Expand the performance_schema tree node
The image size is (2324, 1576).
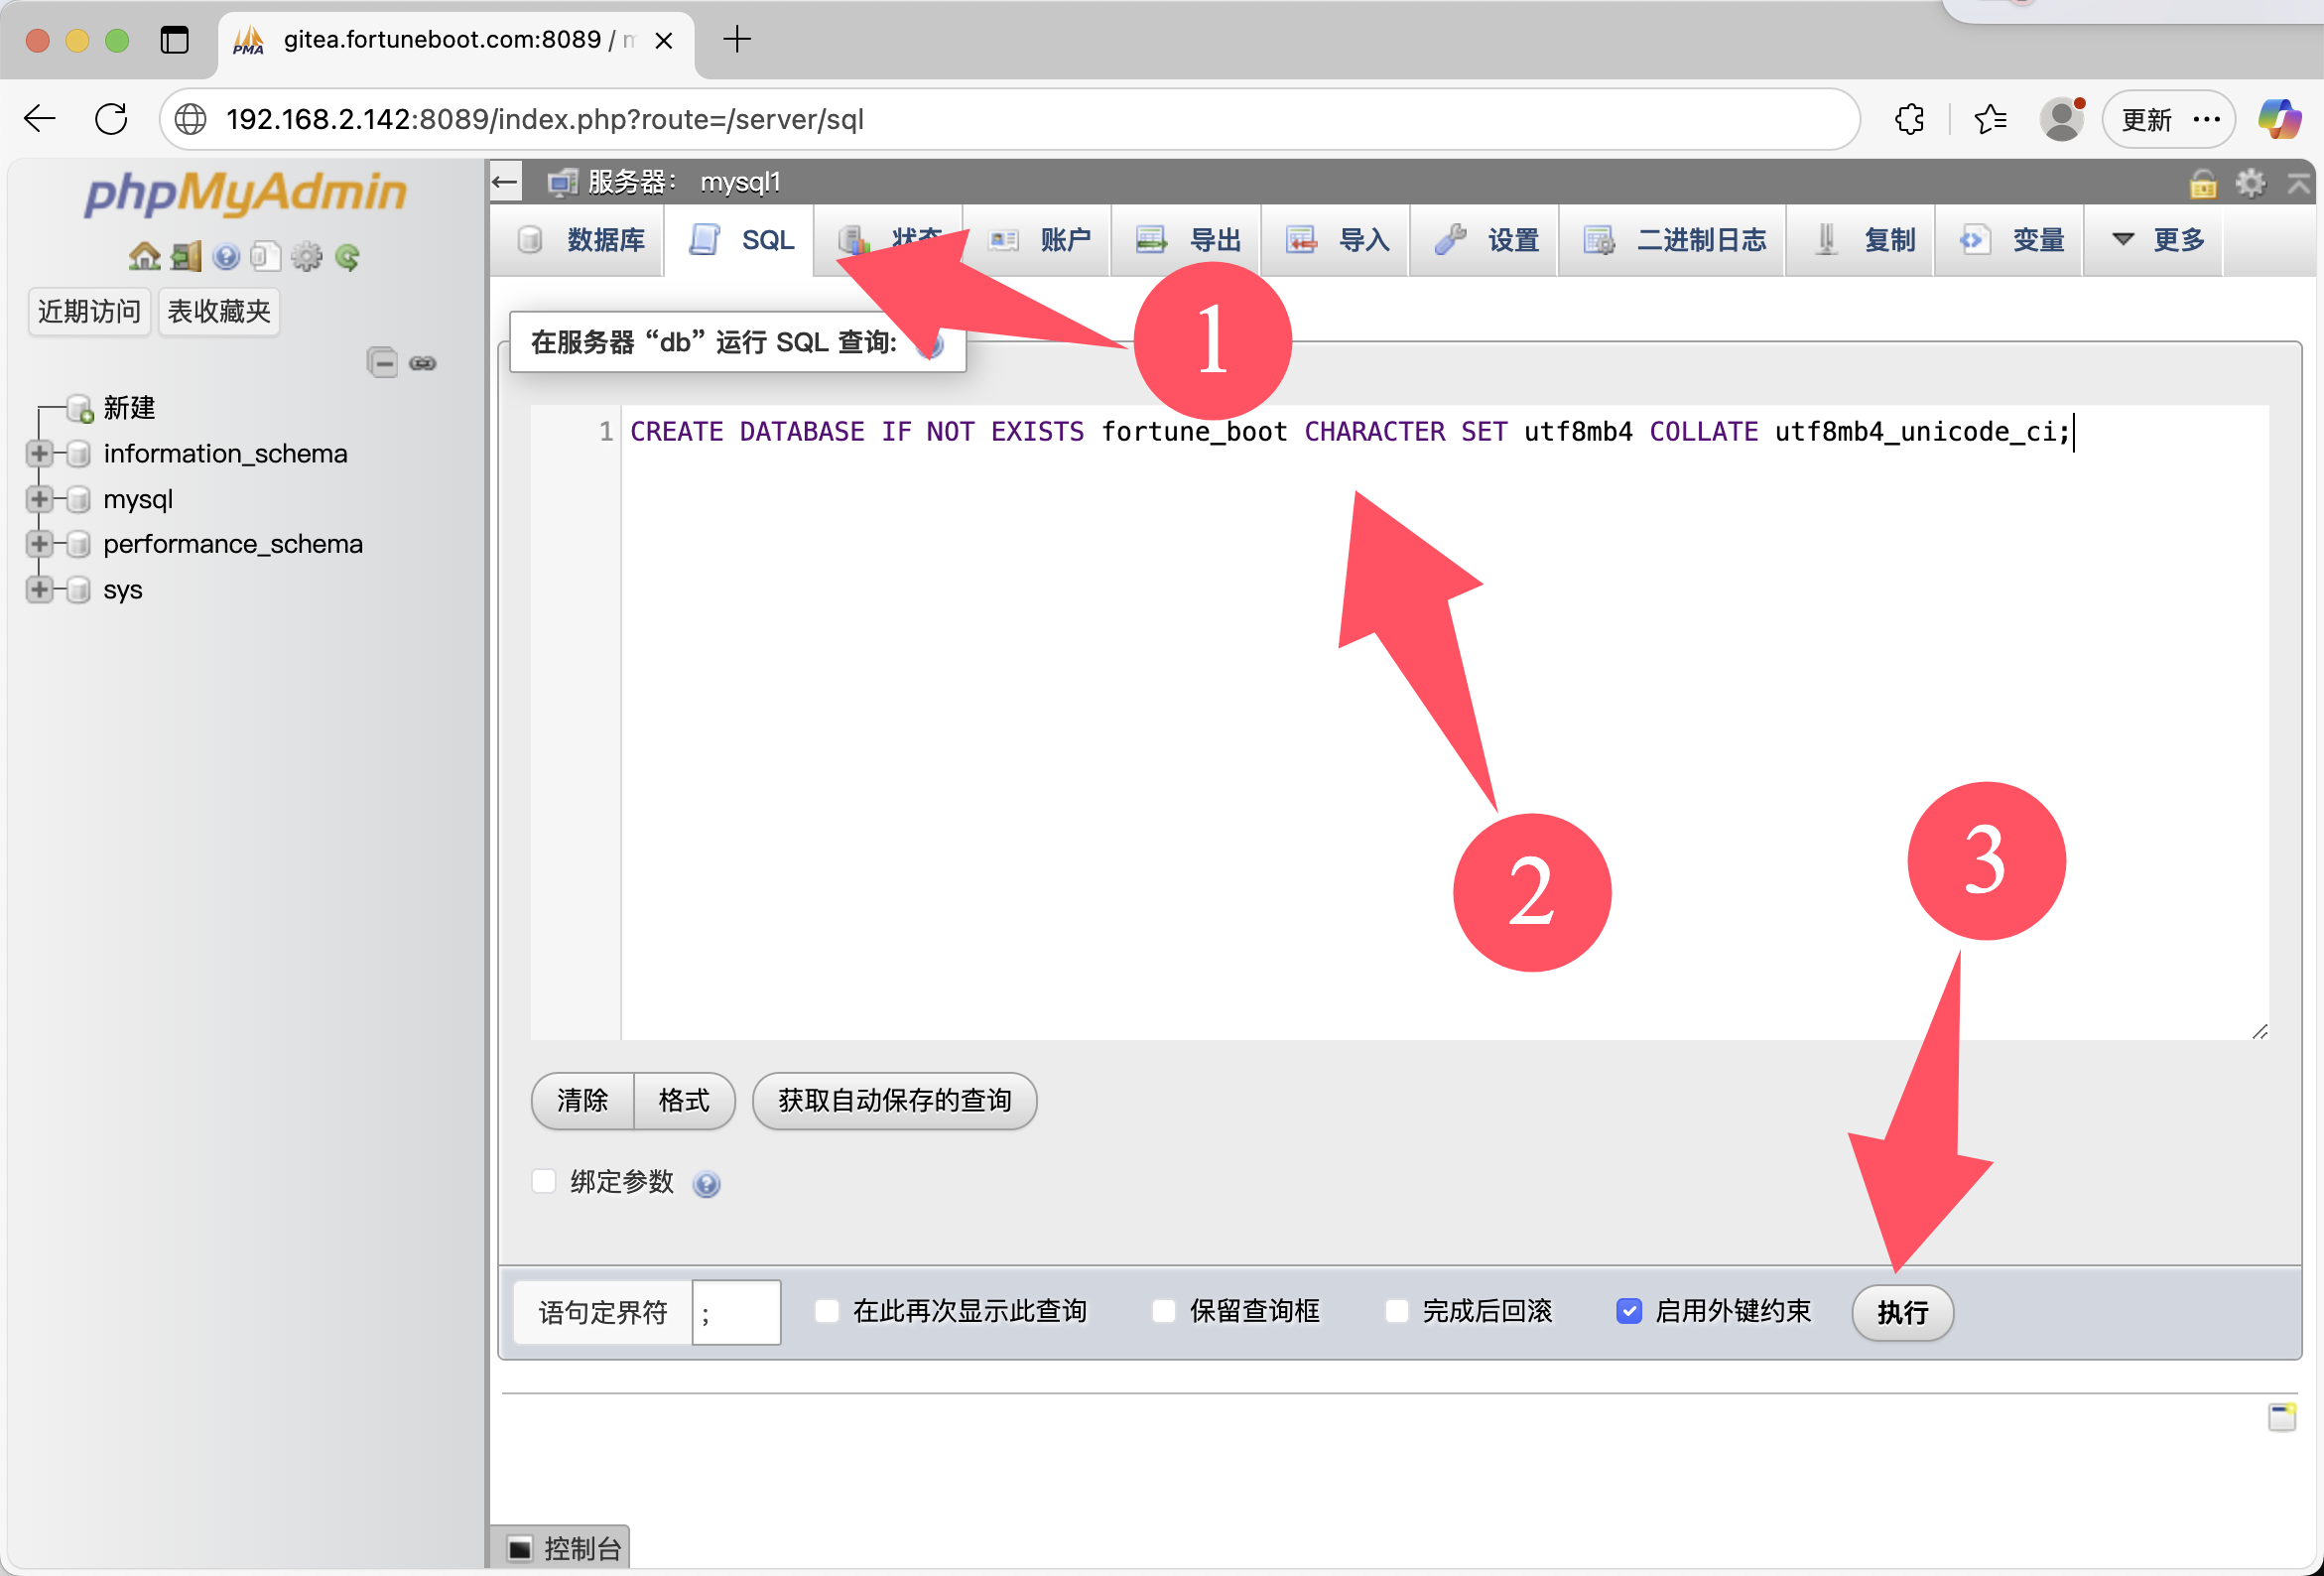pyautogui.click(x=39, y=544)
